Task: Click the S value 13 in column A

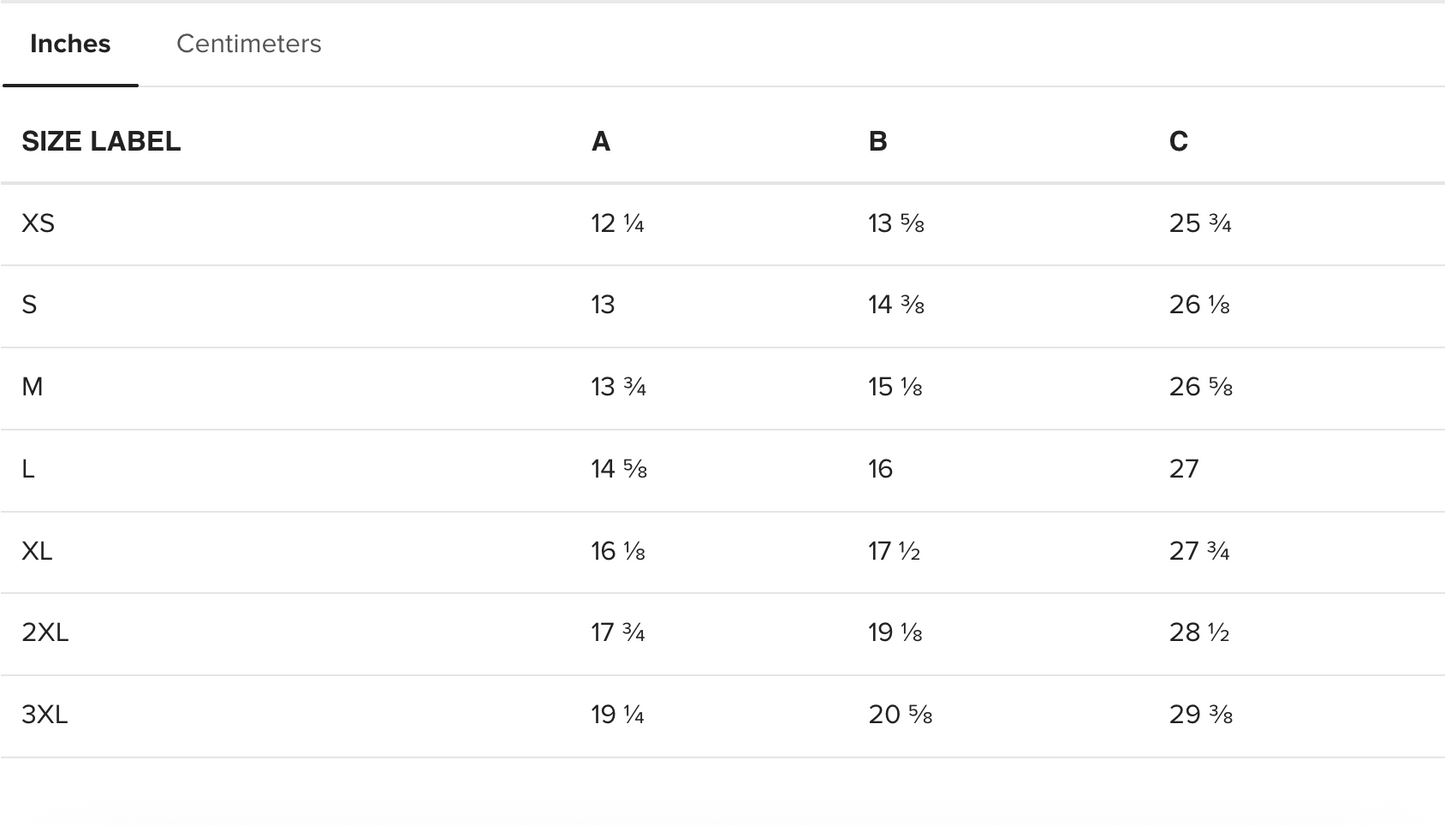Action: pyautogui.click(x=603, y=305)
